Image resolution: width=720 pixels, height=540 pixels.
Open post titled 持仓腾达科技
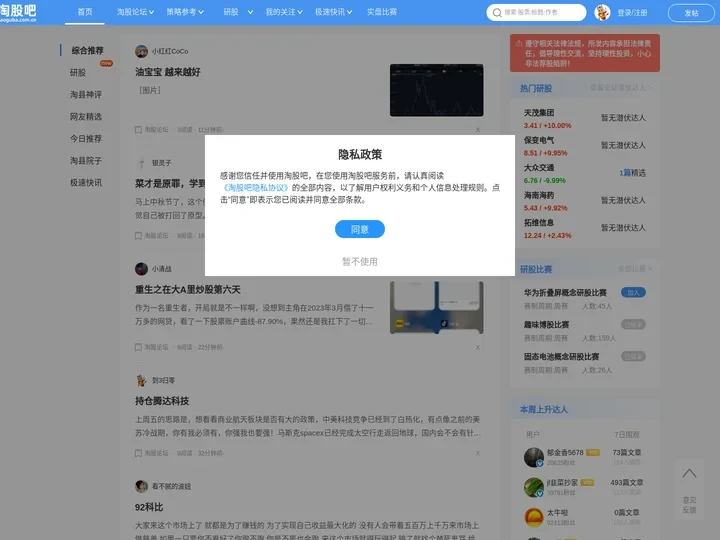(x=162, y=401)
